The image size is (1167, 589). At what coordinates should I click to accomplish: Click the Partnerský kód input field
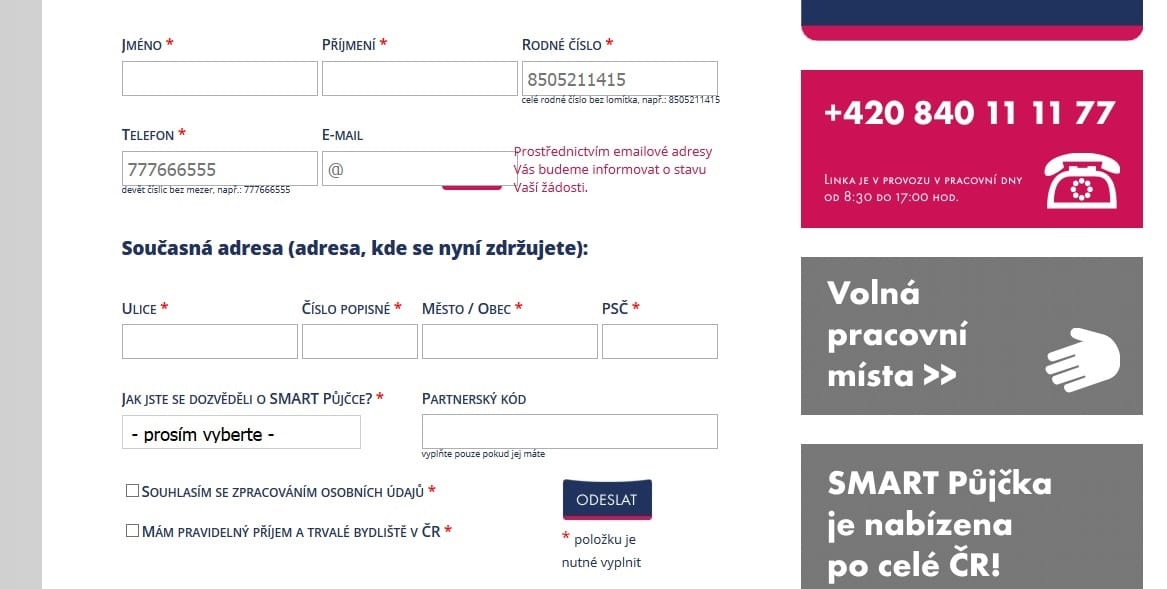[x=570, y=431]
